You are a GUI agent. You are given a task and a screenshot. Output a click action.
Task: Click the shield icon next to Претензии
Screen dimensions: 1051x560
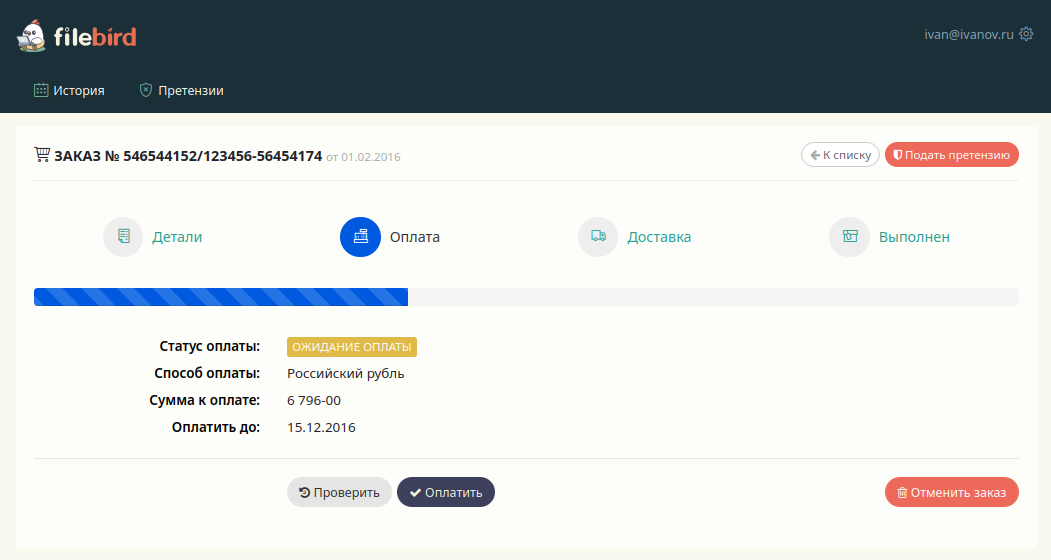pyautogui.click(x=146, y=90)
